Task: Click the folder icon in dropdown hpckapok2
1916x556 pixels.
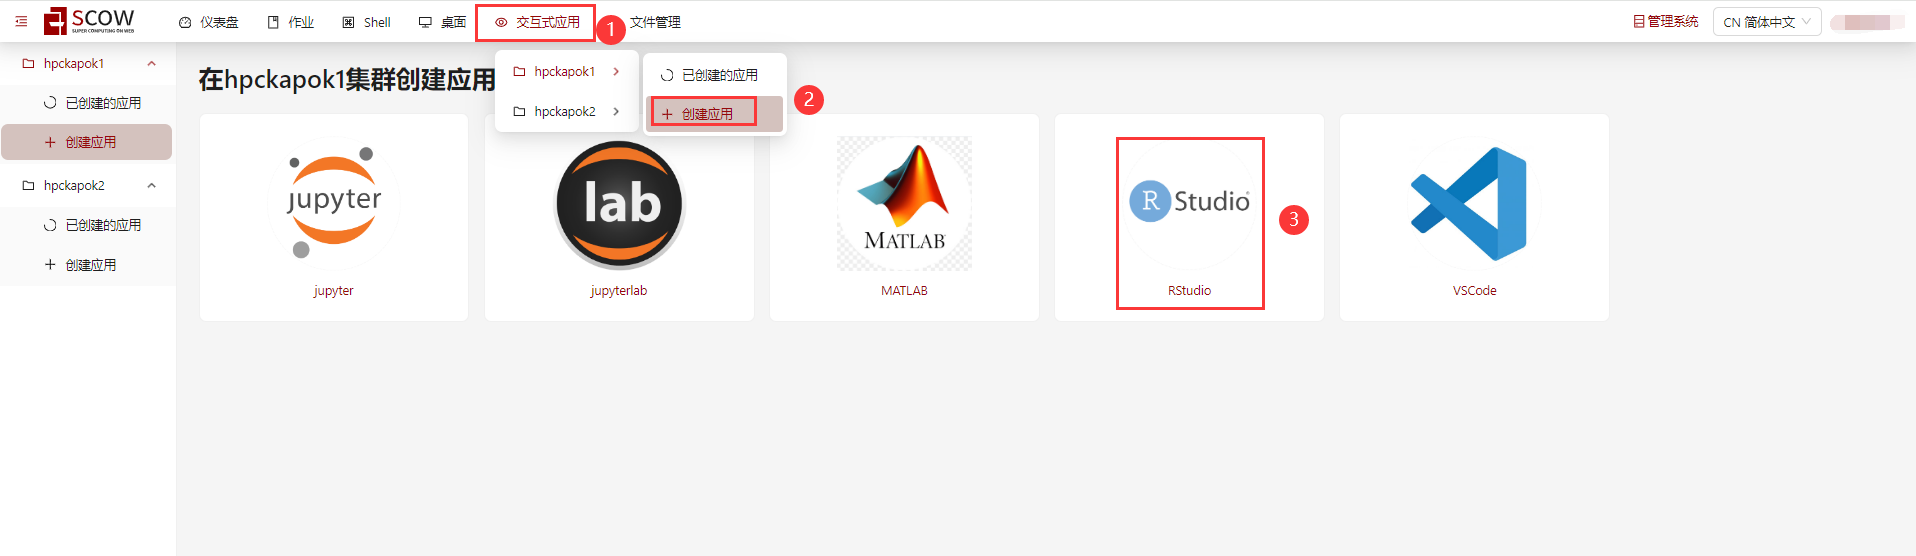Action: (x=519, y=111)
